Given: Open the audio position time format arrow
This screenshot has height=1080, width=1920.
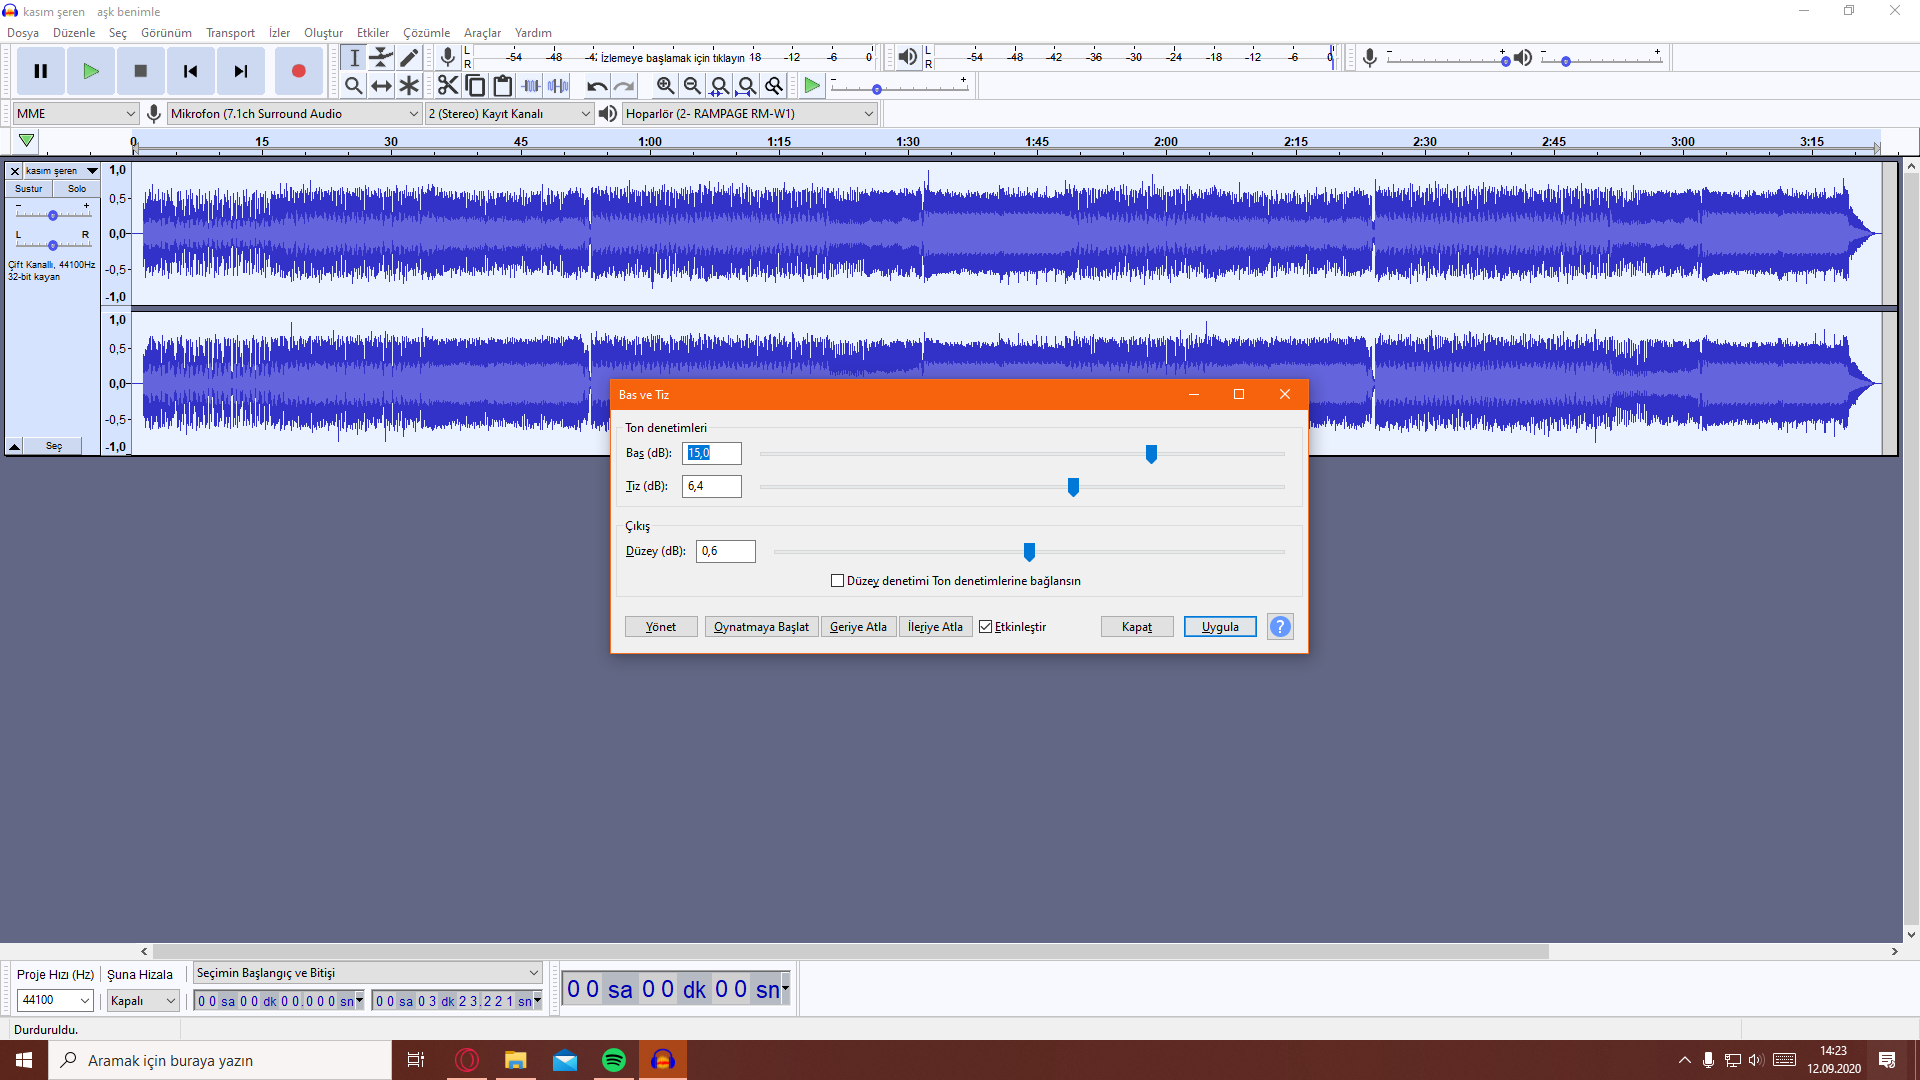Looking at the screenshot, I should coord(785,989).
